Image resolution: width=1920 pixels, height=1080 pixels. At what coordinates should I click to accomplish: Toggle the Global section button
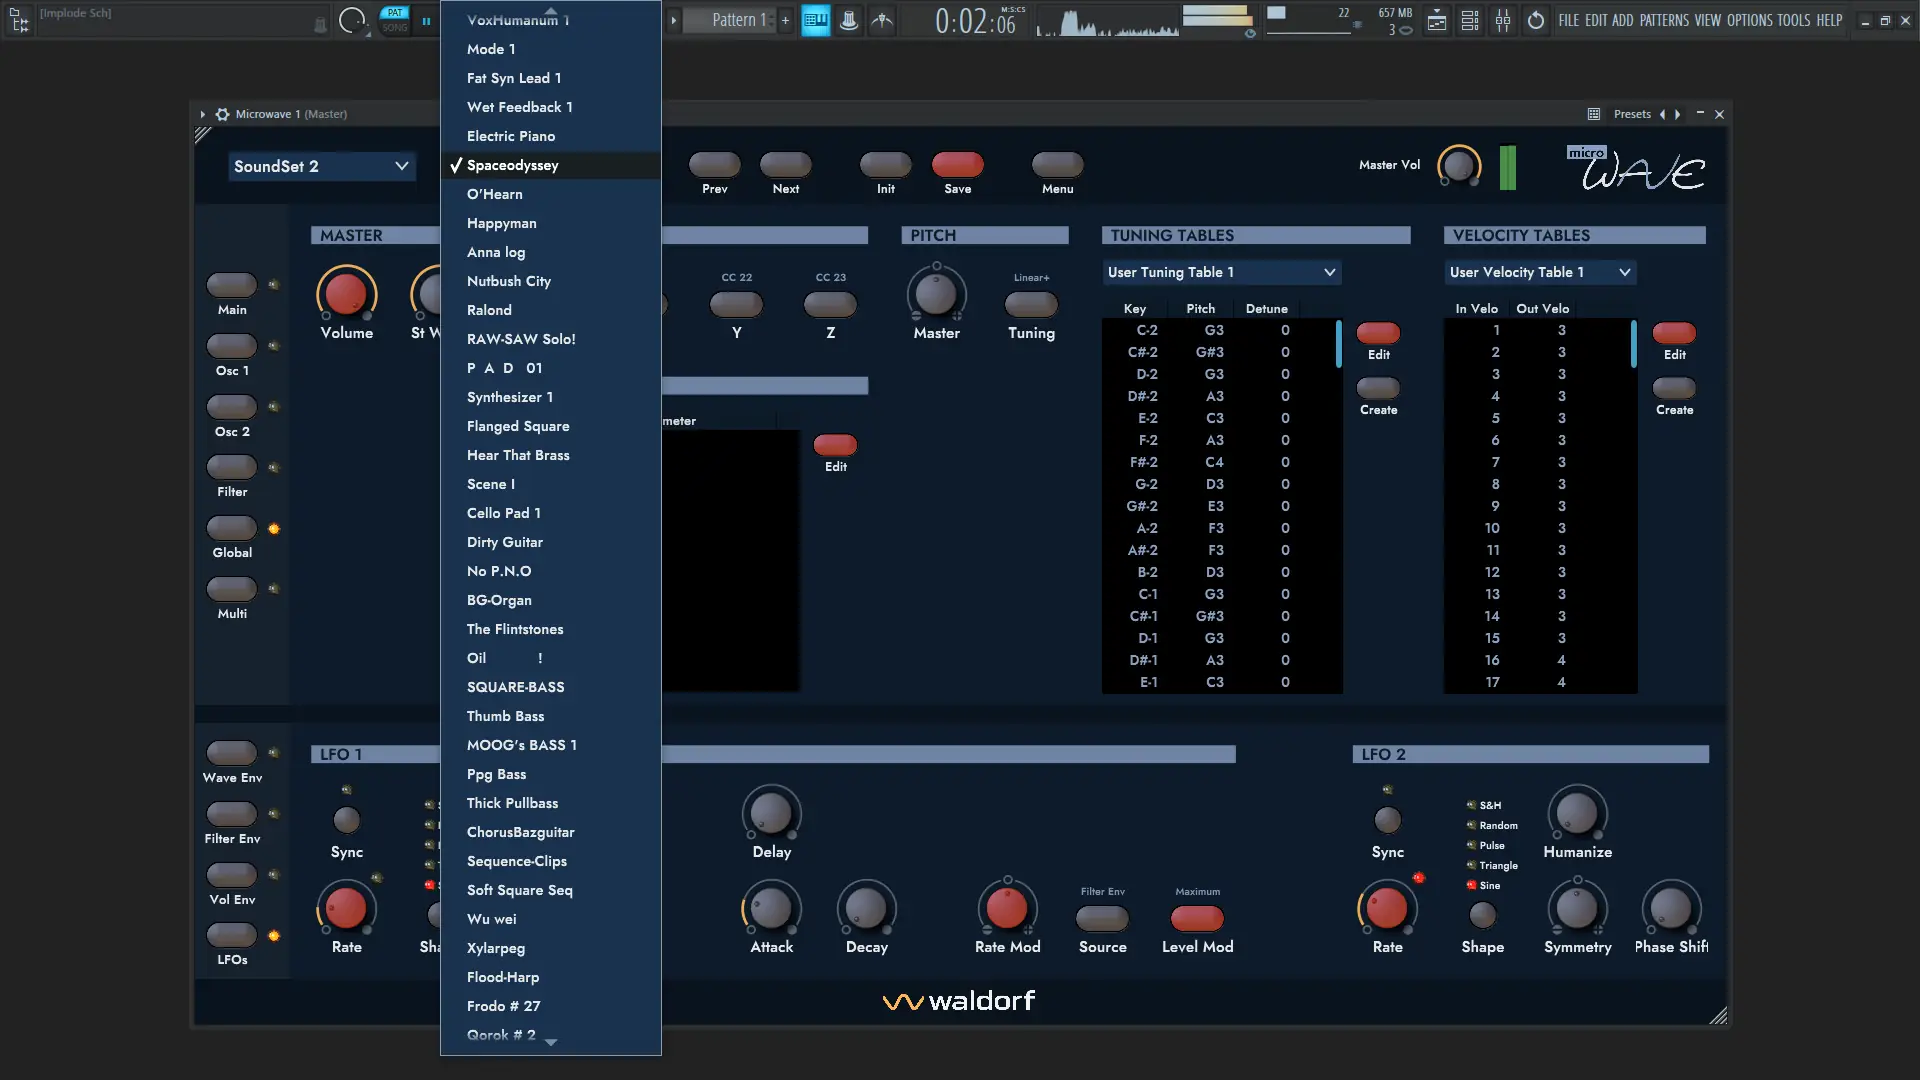232,528
